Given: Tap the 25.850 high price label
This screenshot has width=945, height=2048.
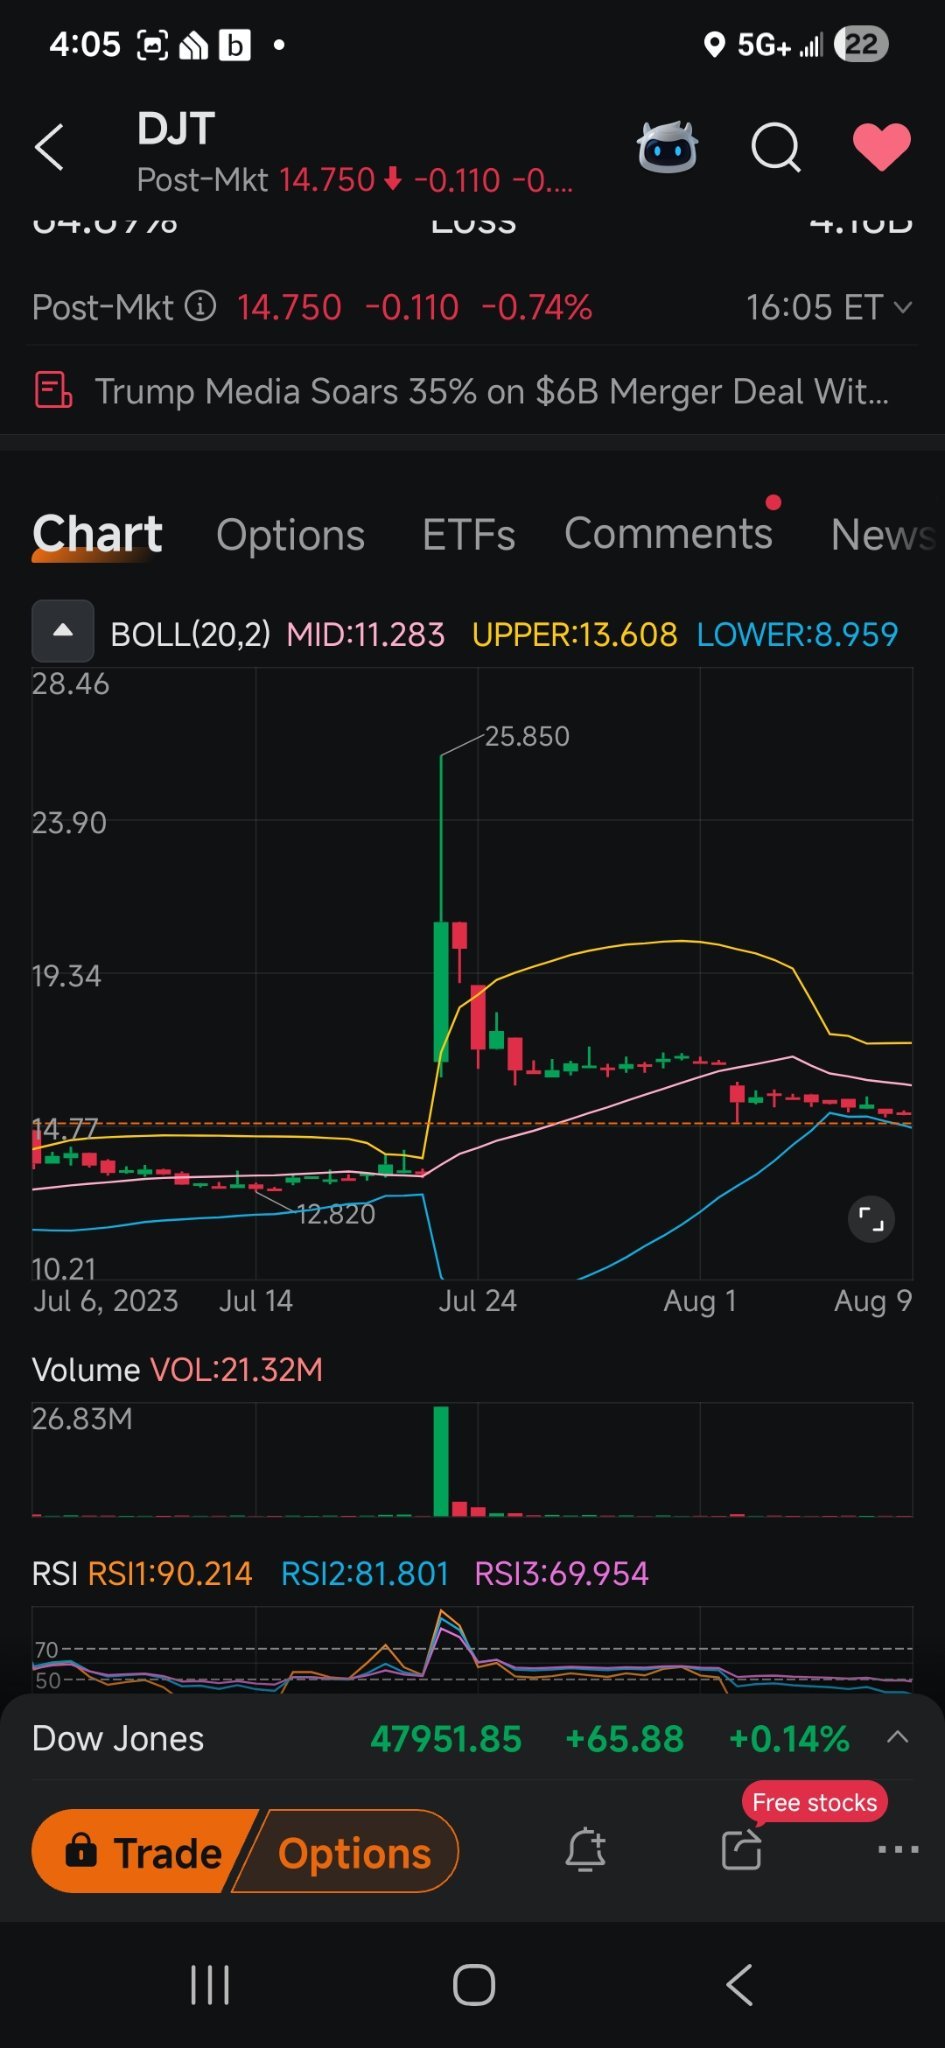Looking at the screenshot, I should click(527, 736).
